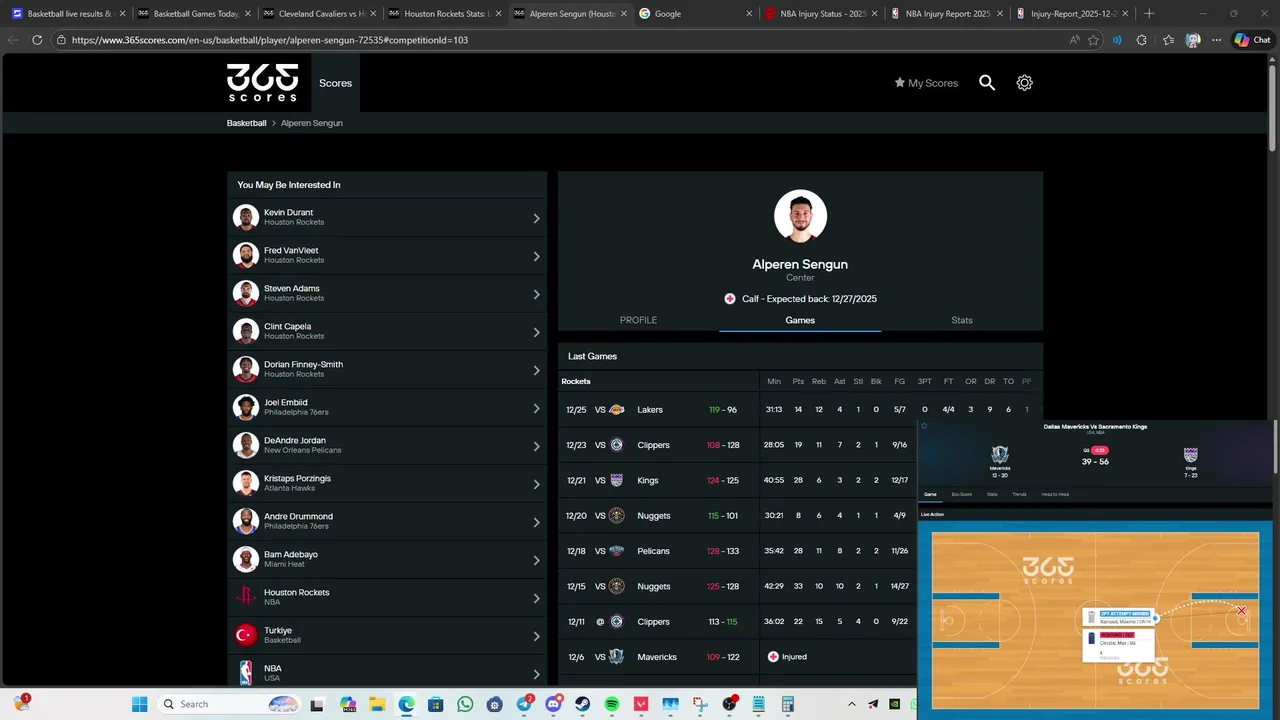This screenshot has width=1280, height=720.
Task: Click the taskbar Search box
Action: pos(229,704)
